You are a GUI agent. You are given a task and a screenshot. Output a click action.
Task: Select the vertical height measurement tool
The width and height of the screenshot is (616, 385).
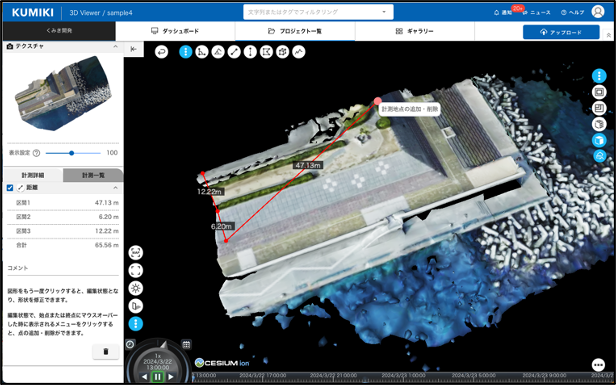[250, 52]
